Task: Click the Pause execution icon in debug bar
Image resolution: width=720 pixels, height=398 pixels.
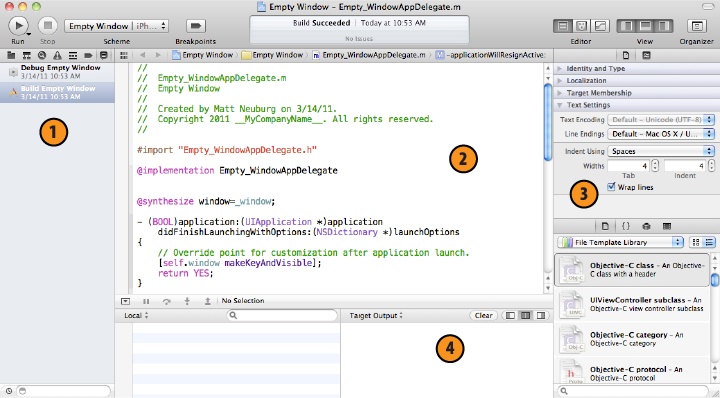Action: pyautogui.click(x=146, y=302)
